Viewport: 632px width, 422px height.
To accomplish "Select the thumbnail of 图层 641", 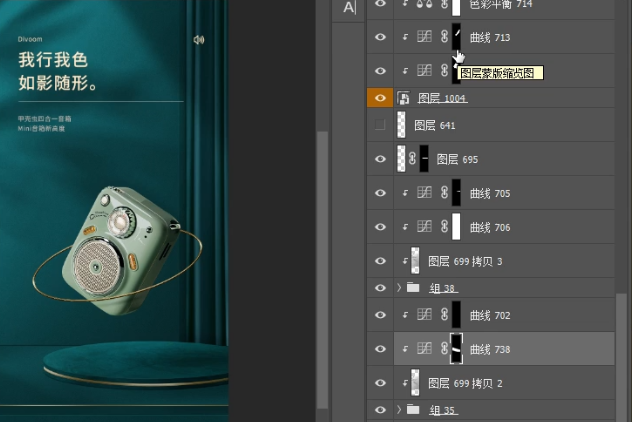I will point(401,125).
